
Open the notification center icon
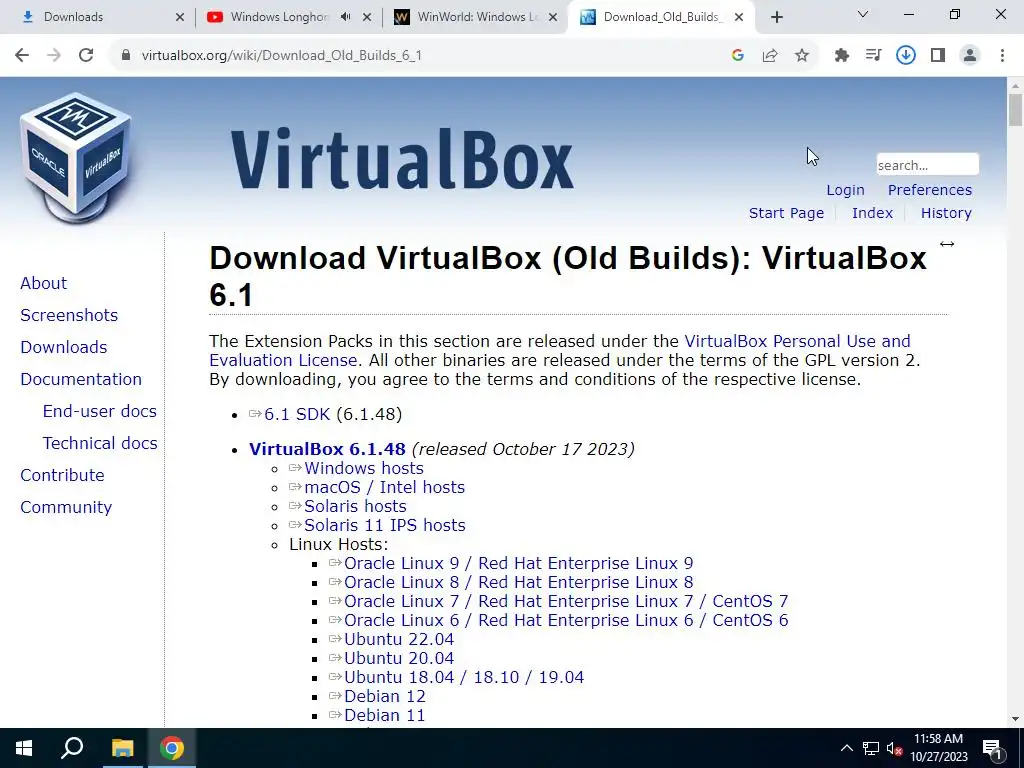pos(993,749)
